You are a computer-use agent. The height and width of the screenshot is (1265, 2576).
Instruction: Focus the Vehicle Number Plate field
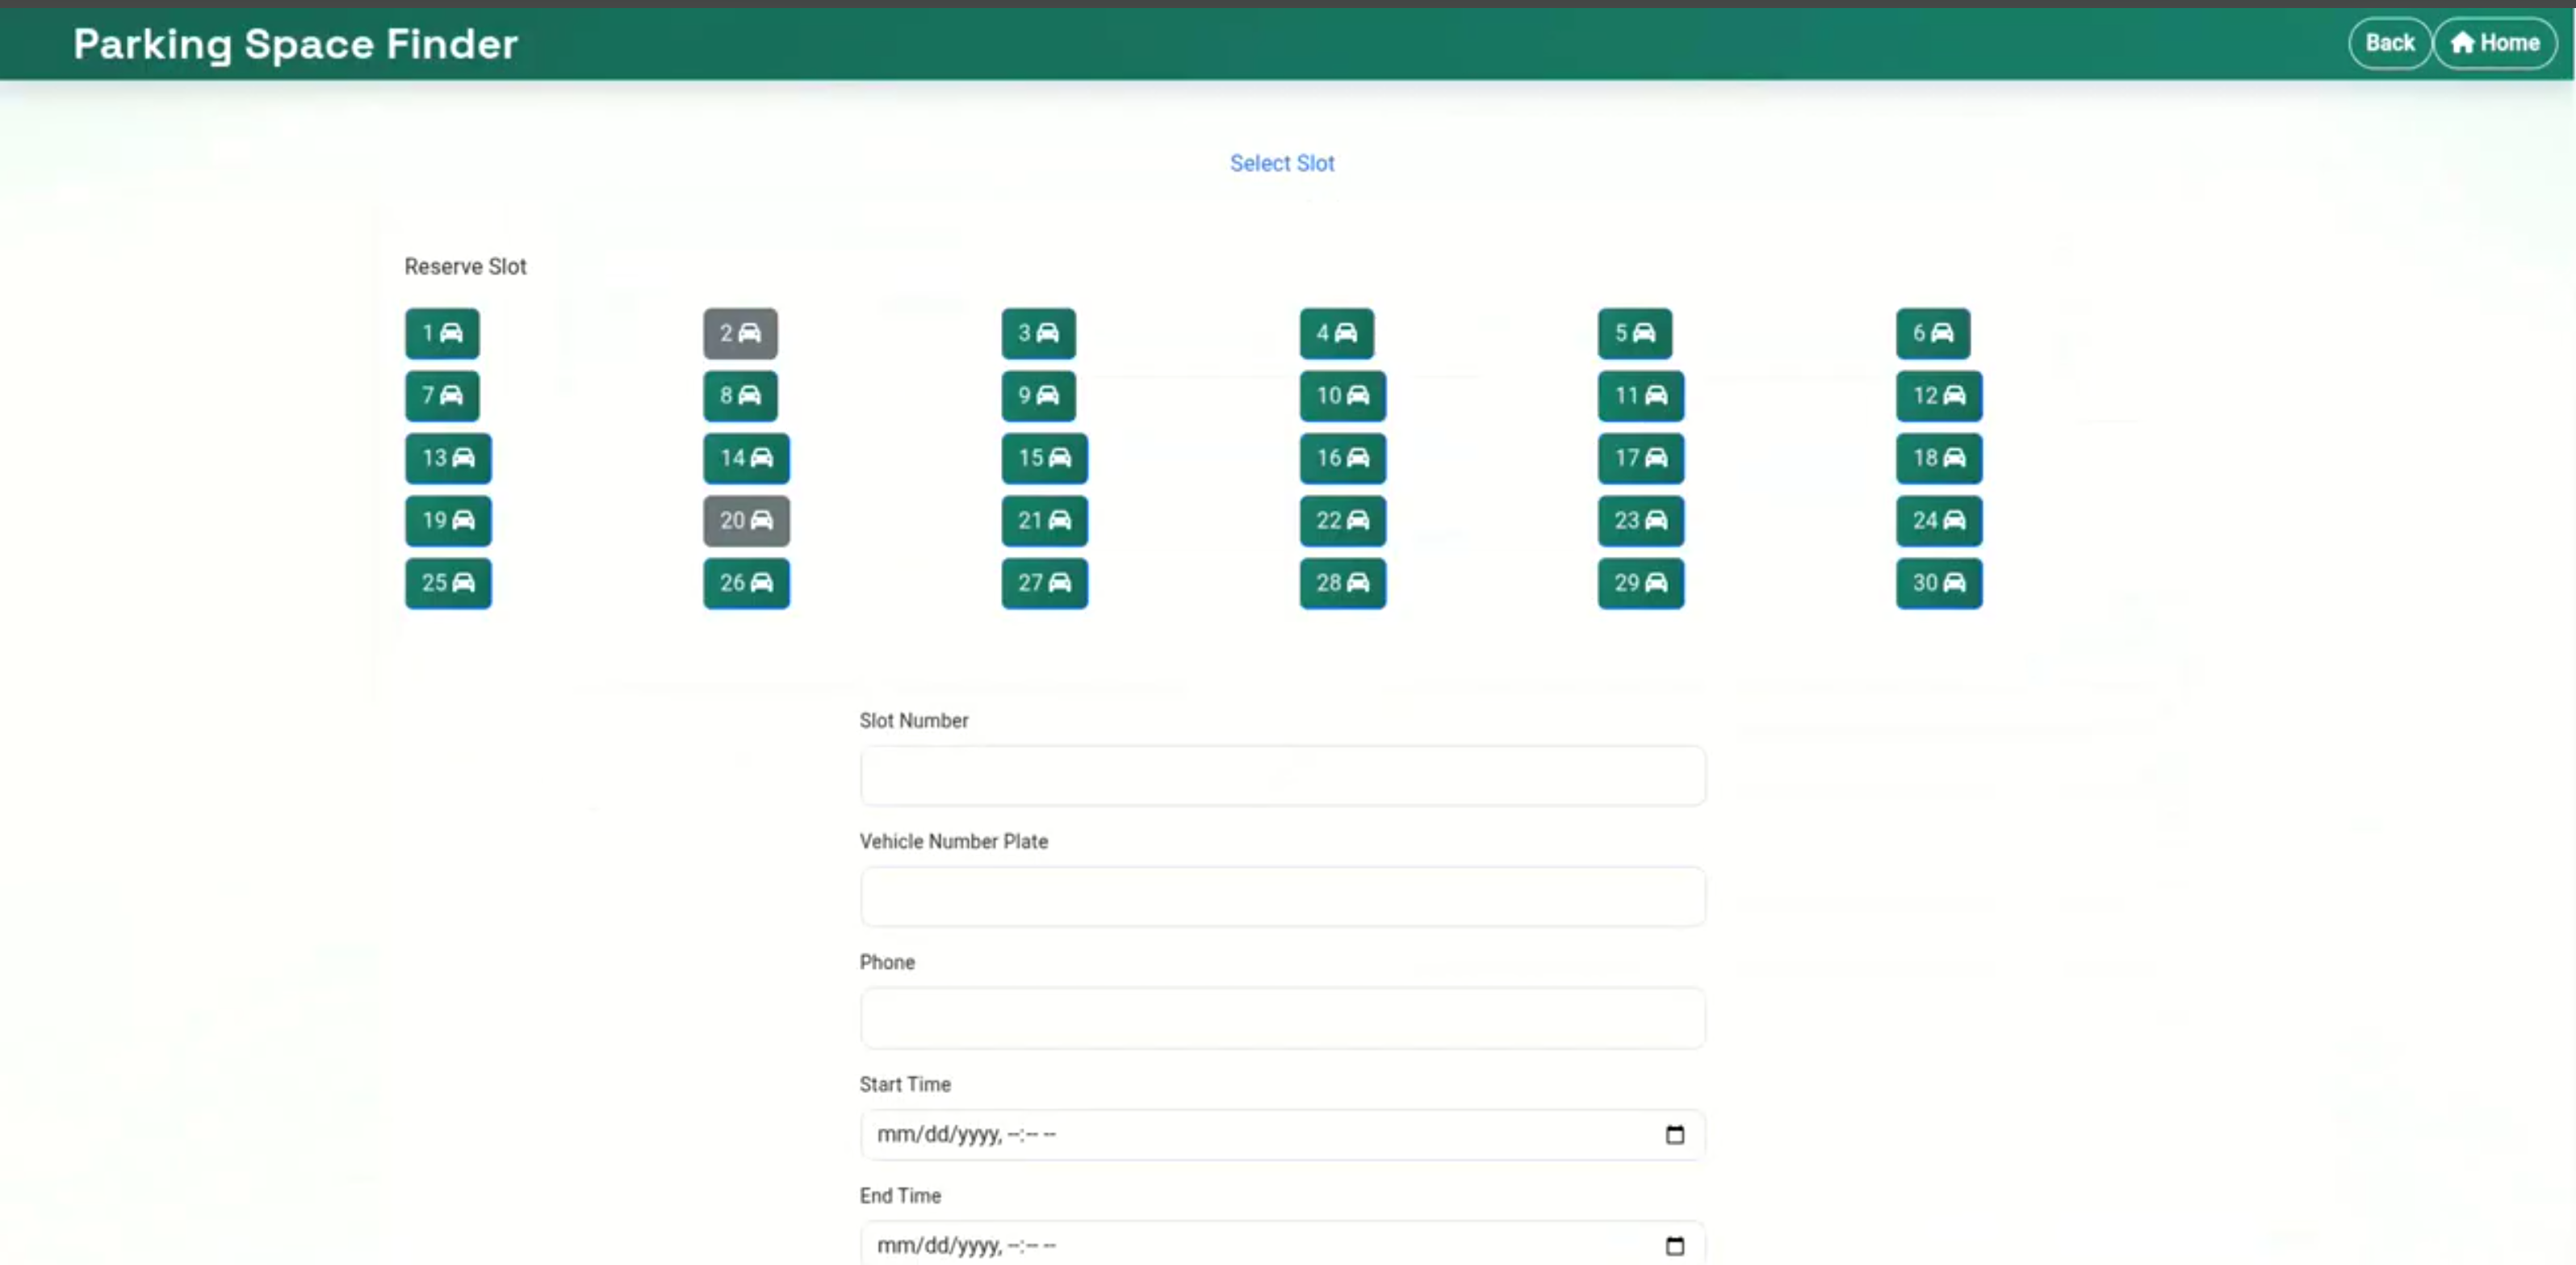1283,897
